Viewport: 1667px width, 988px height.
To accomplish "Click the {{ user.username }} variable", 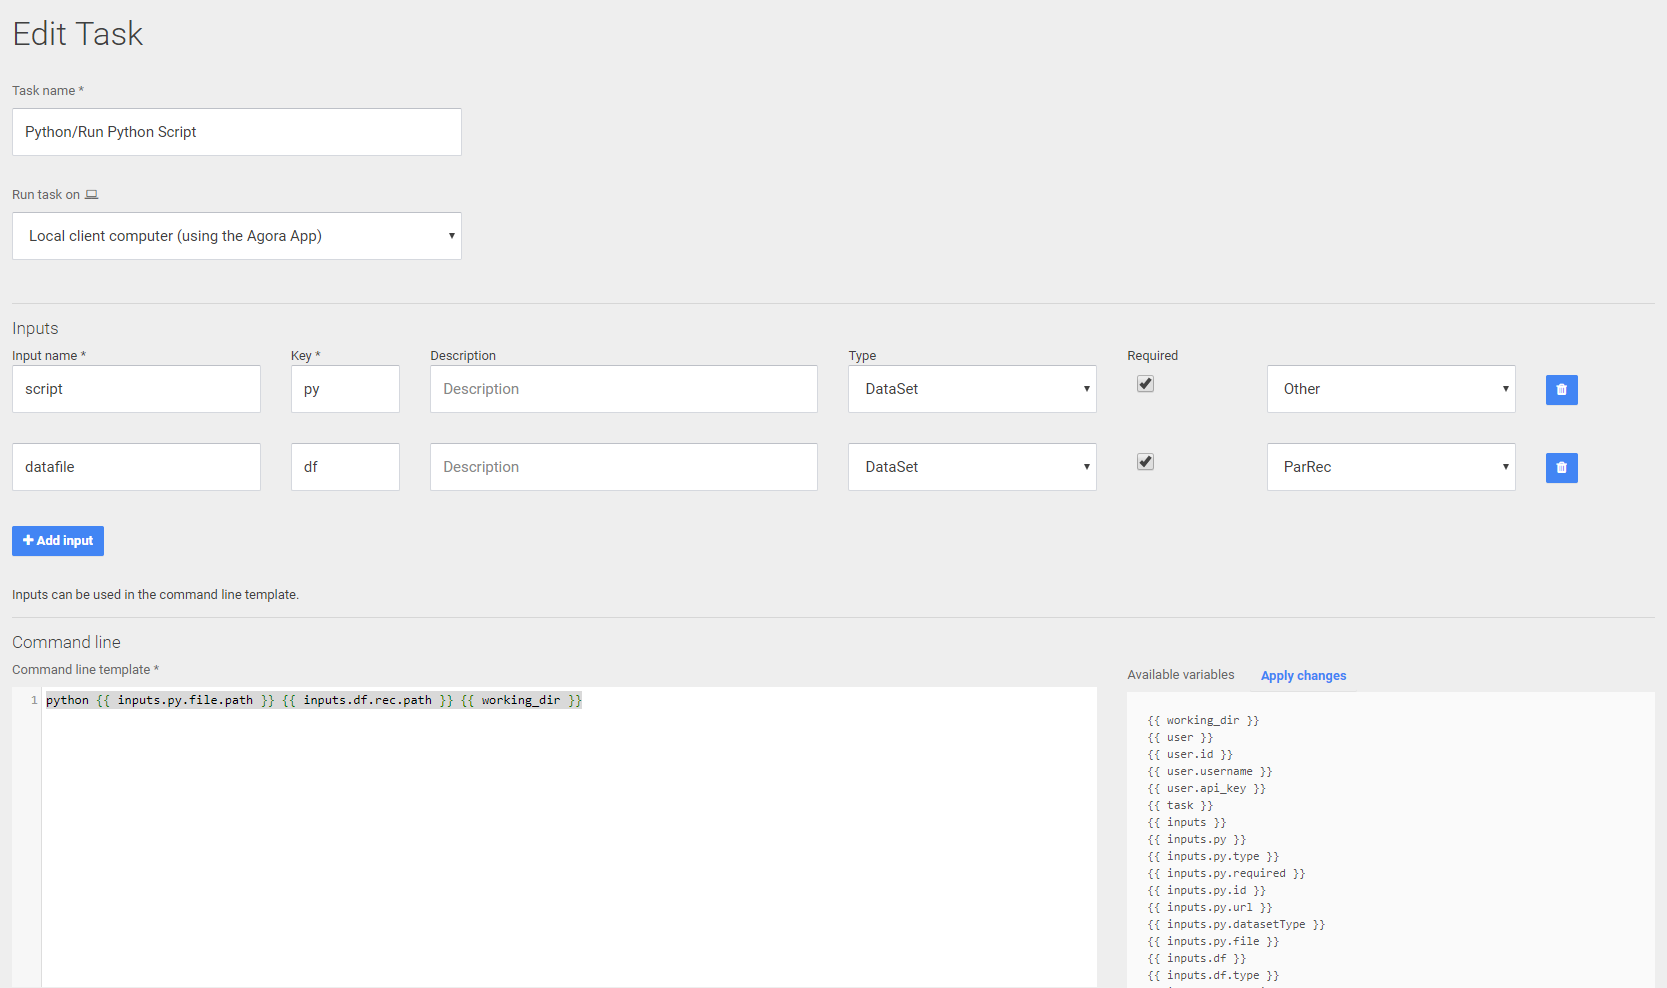I will 1210,771.
